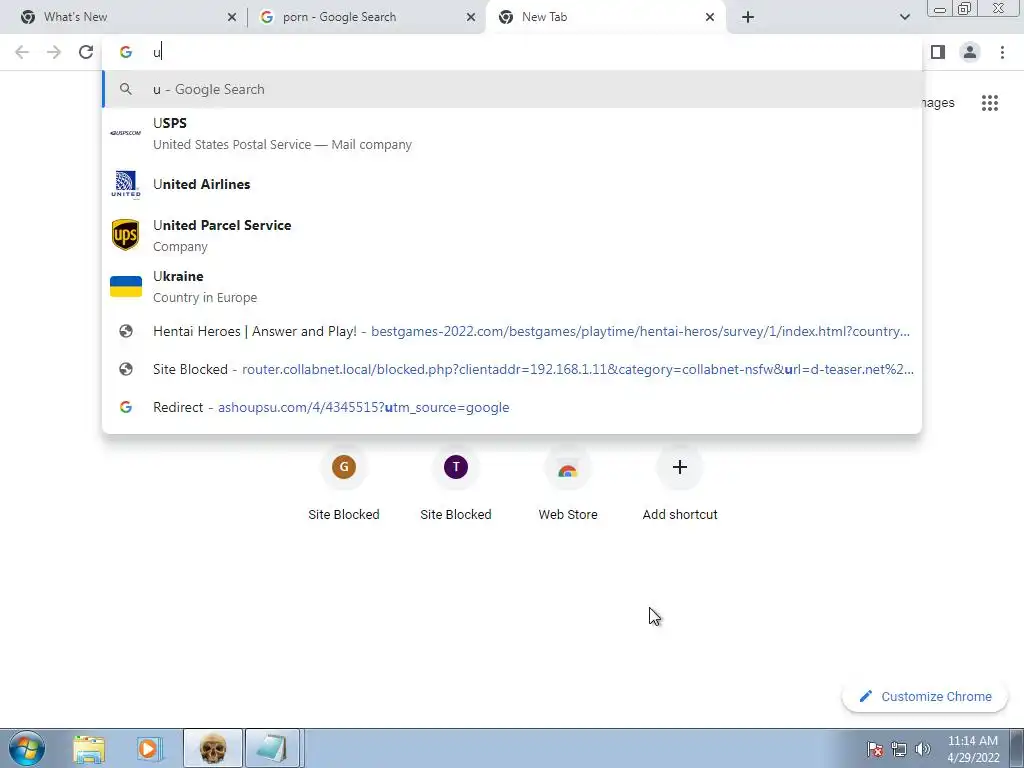Screen dimensions: 1024x768
Task: Click the magnifier icon beside 'u - Google Search'
Action: 126,89
